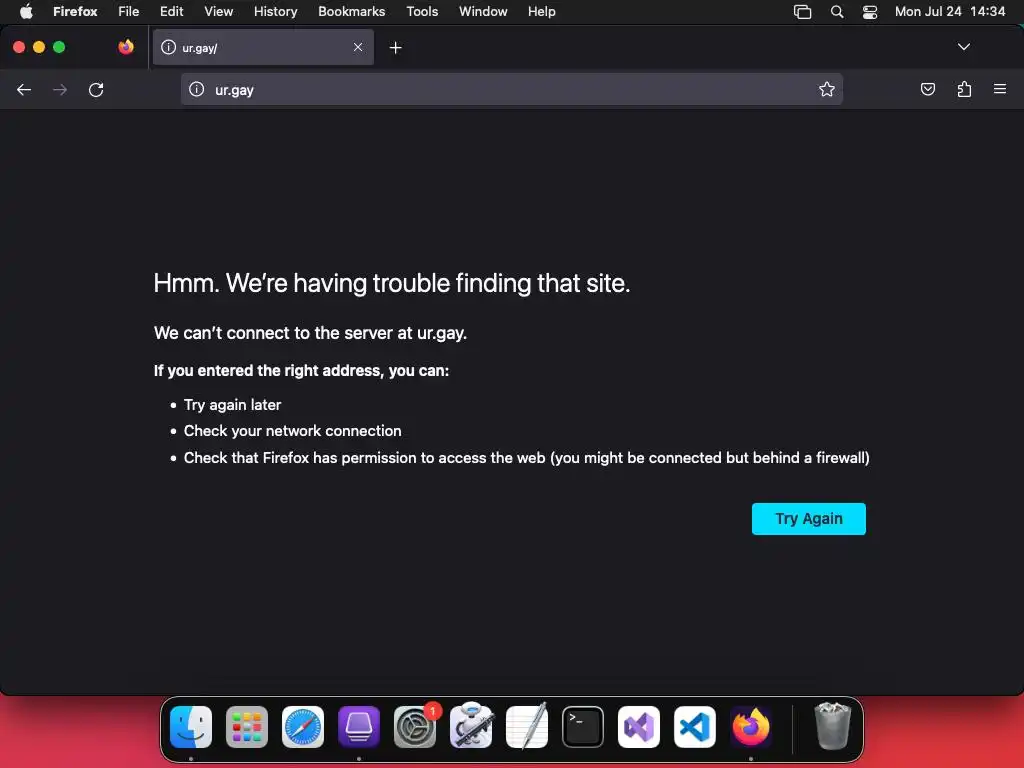Open the Tools menu
1024x768 pixels.
[422, 11]
